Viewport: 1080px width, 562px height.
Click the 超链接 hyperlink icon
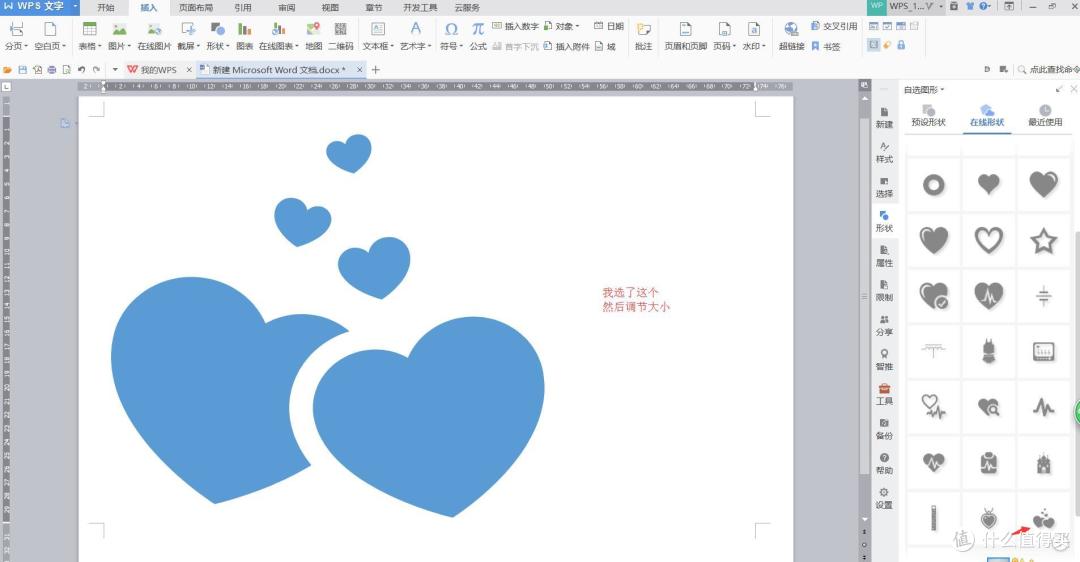pyautogui.click(x=791, y=36)
